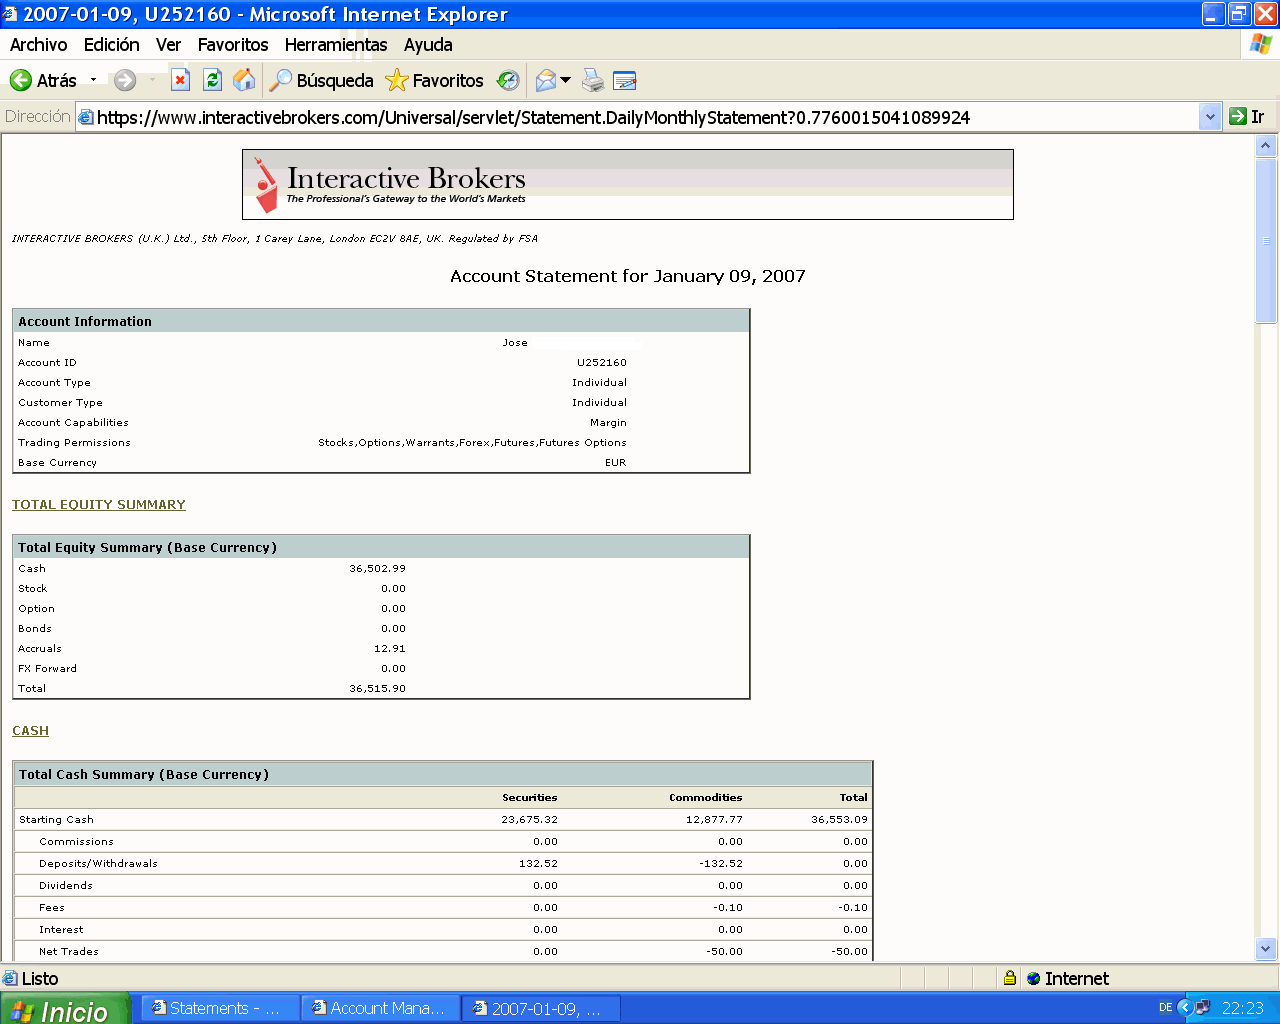Click the Fees commodities value -0.10
The height and width of the screenshot is (1024, 1280).
coord(728,908)
